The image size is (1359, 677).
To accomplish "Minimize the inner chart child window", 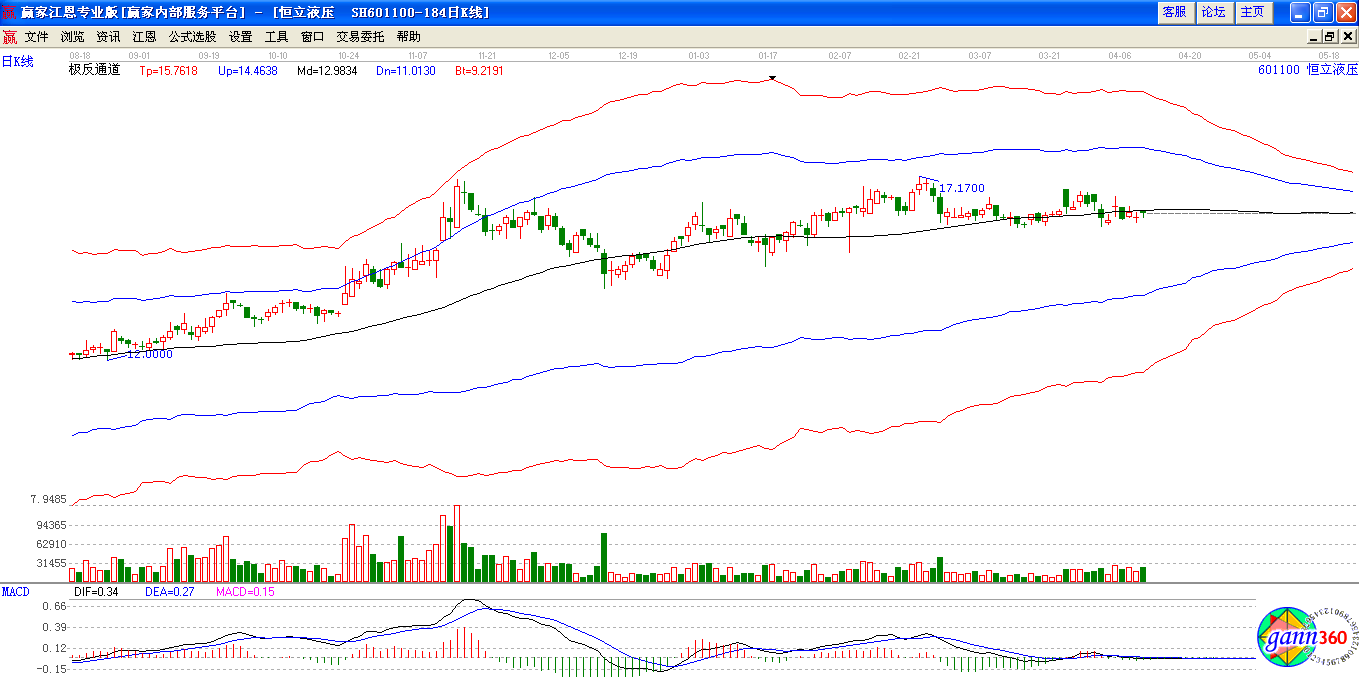I will tap(1314, 37).
